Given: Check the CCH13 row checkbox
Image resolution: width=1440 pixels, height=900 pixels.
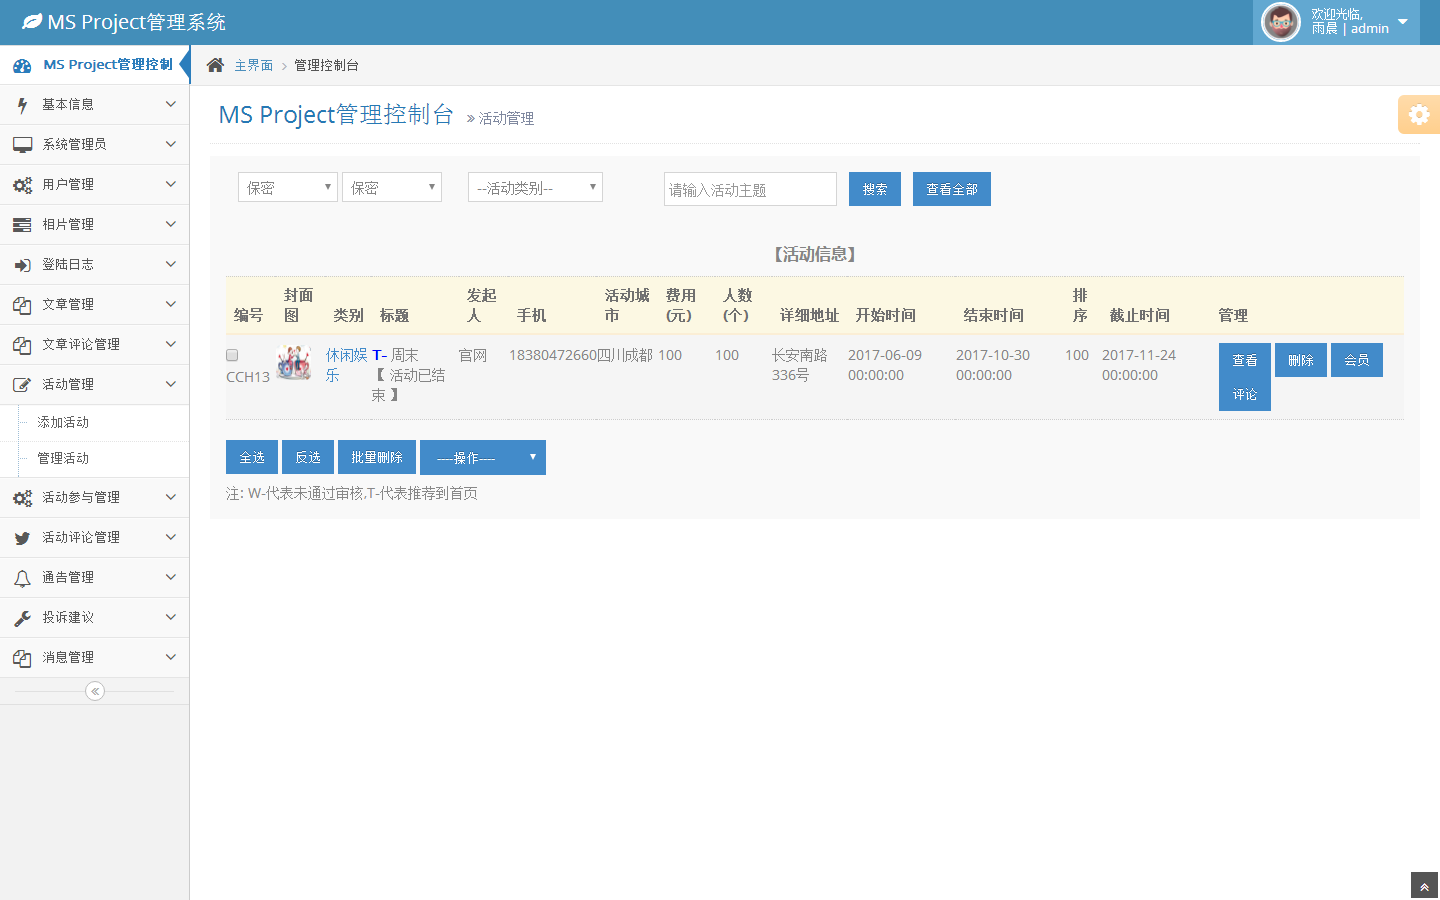Looking at the screenshot, I should pyautogui.click(x=232, y=355).
